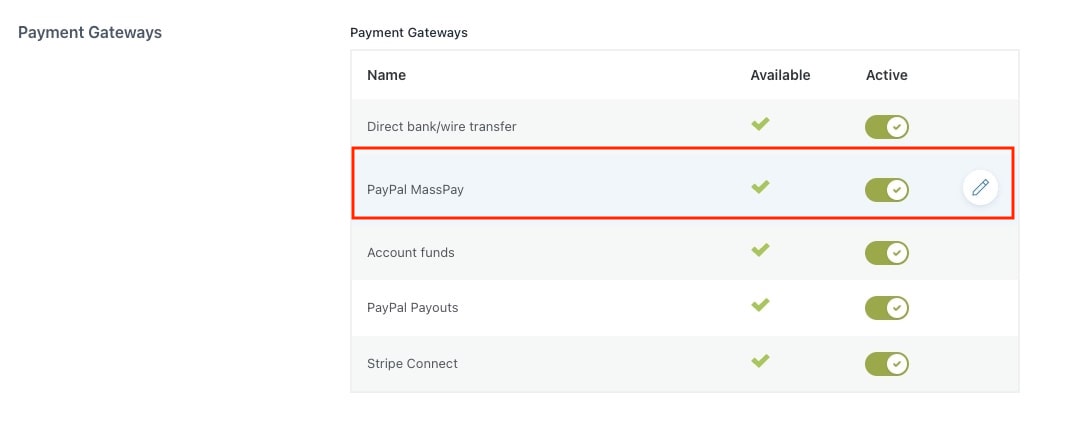The image size is (1074, 442).
Task: Click the Available checkmark for Account funds
Action: click(760, 250)
